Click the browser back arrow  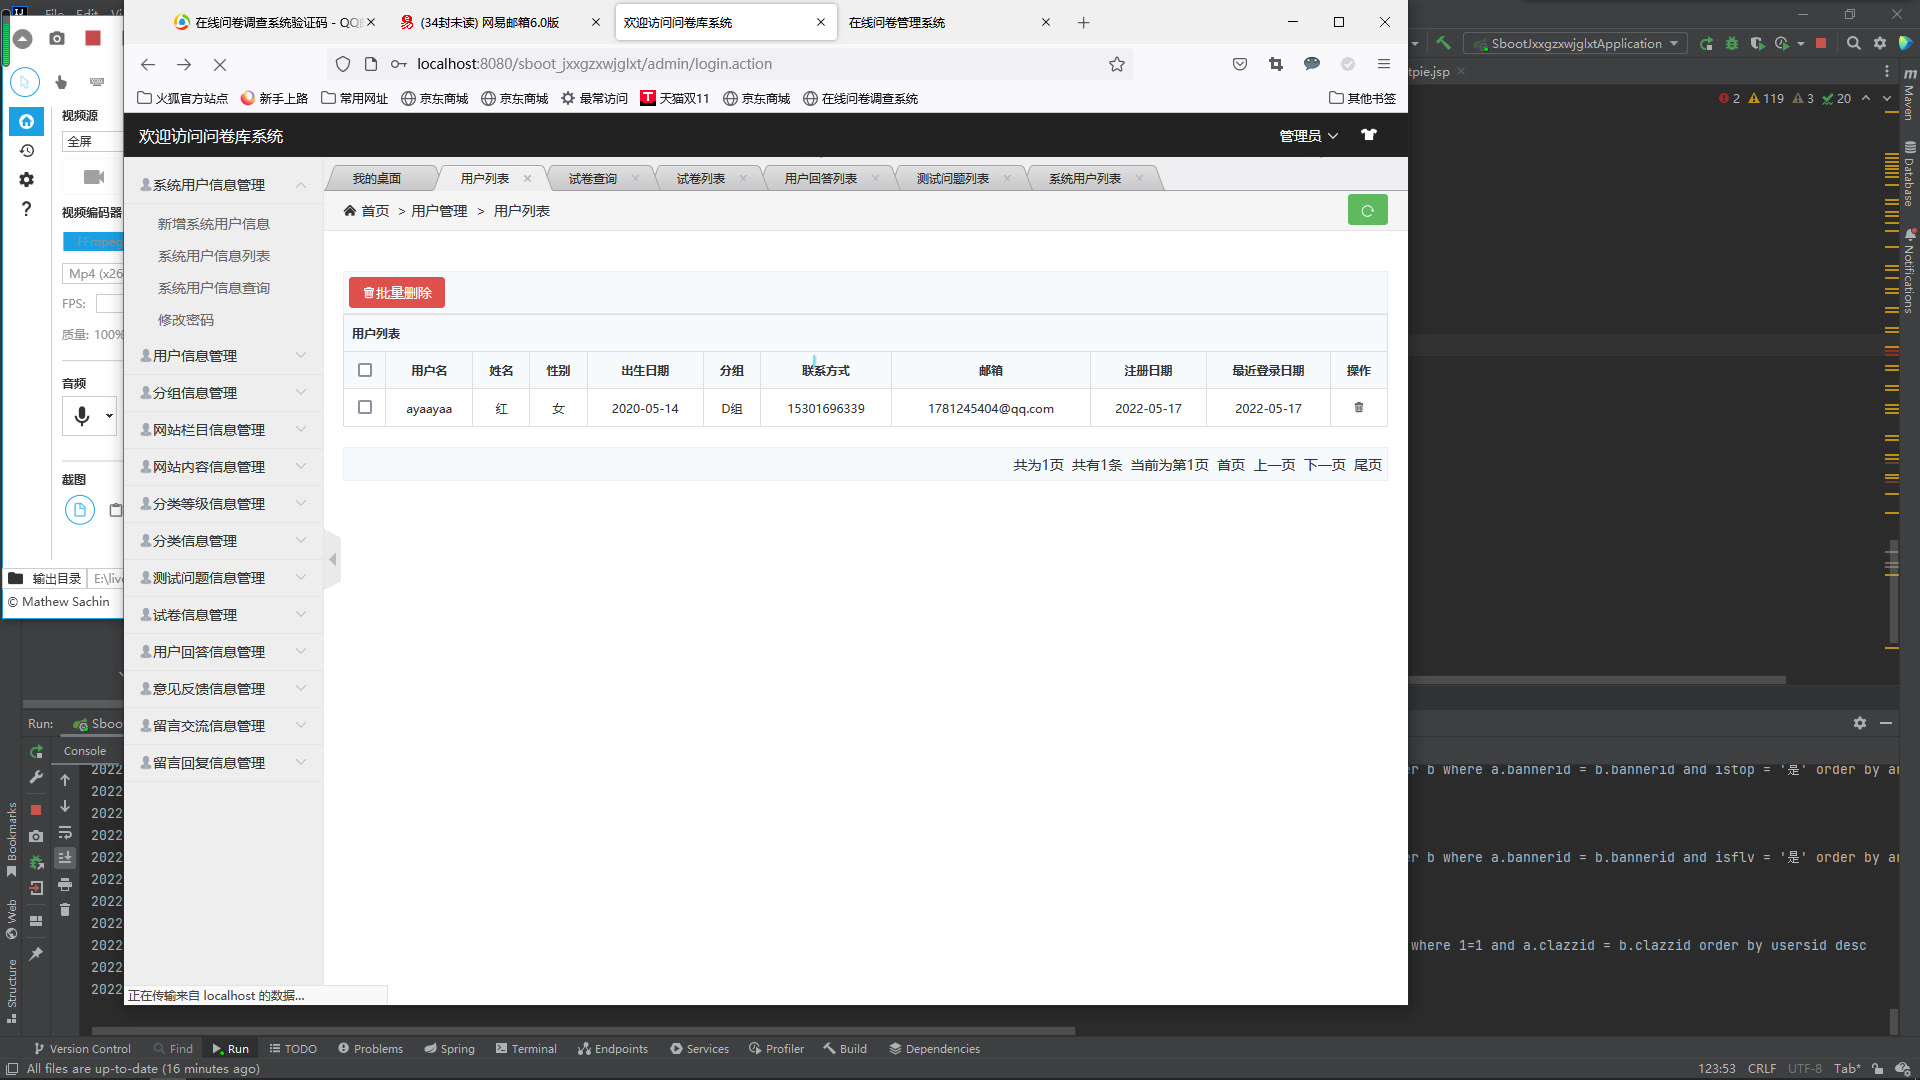click(148, 64)
